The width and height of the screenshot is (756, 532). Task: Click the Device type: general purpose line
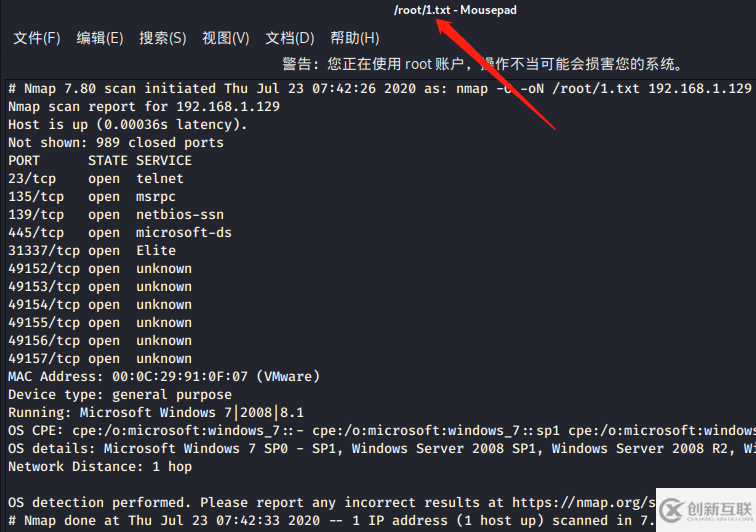pos(120,394)
